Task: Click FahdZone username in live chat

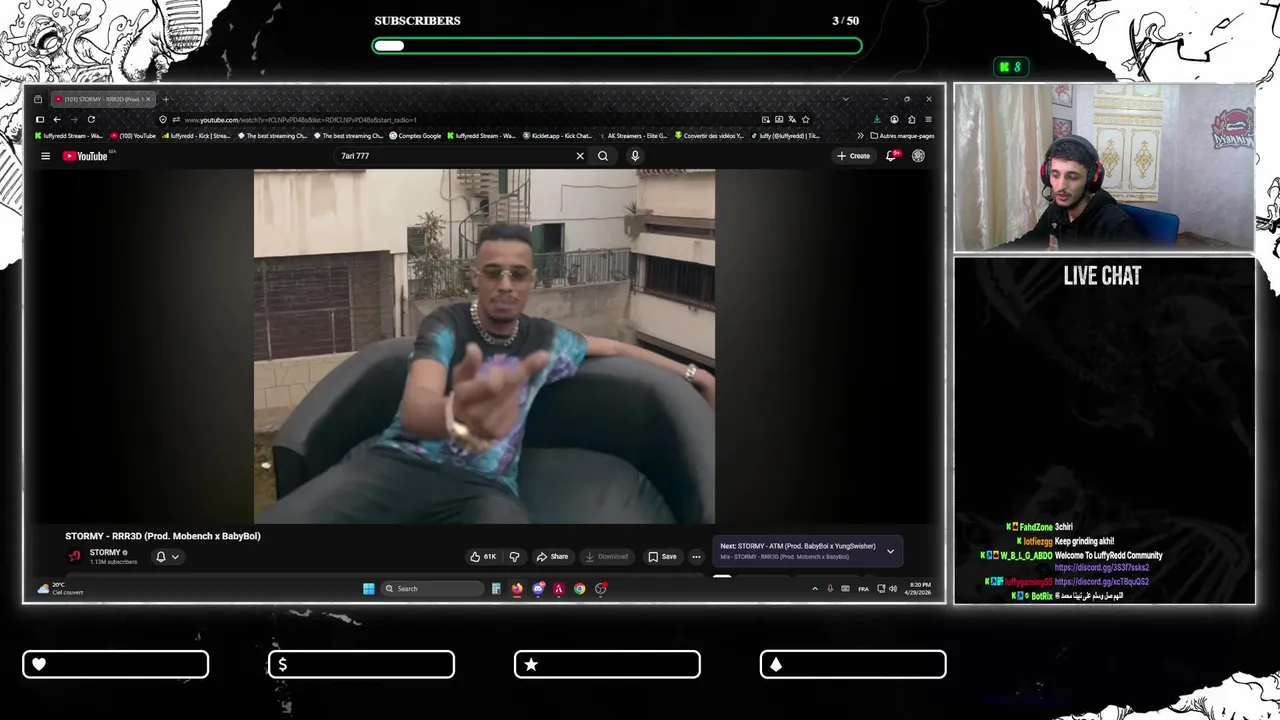Action: click(1035, 527)
